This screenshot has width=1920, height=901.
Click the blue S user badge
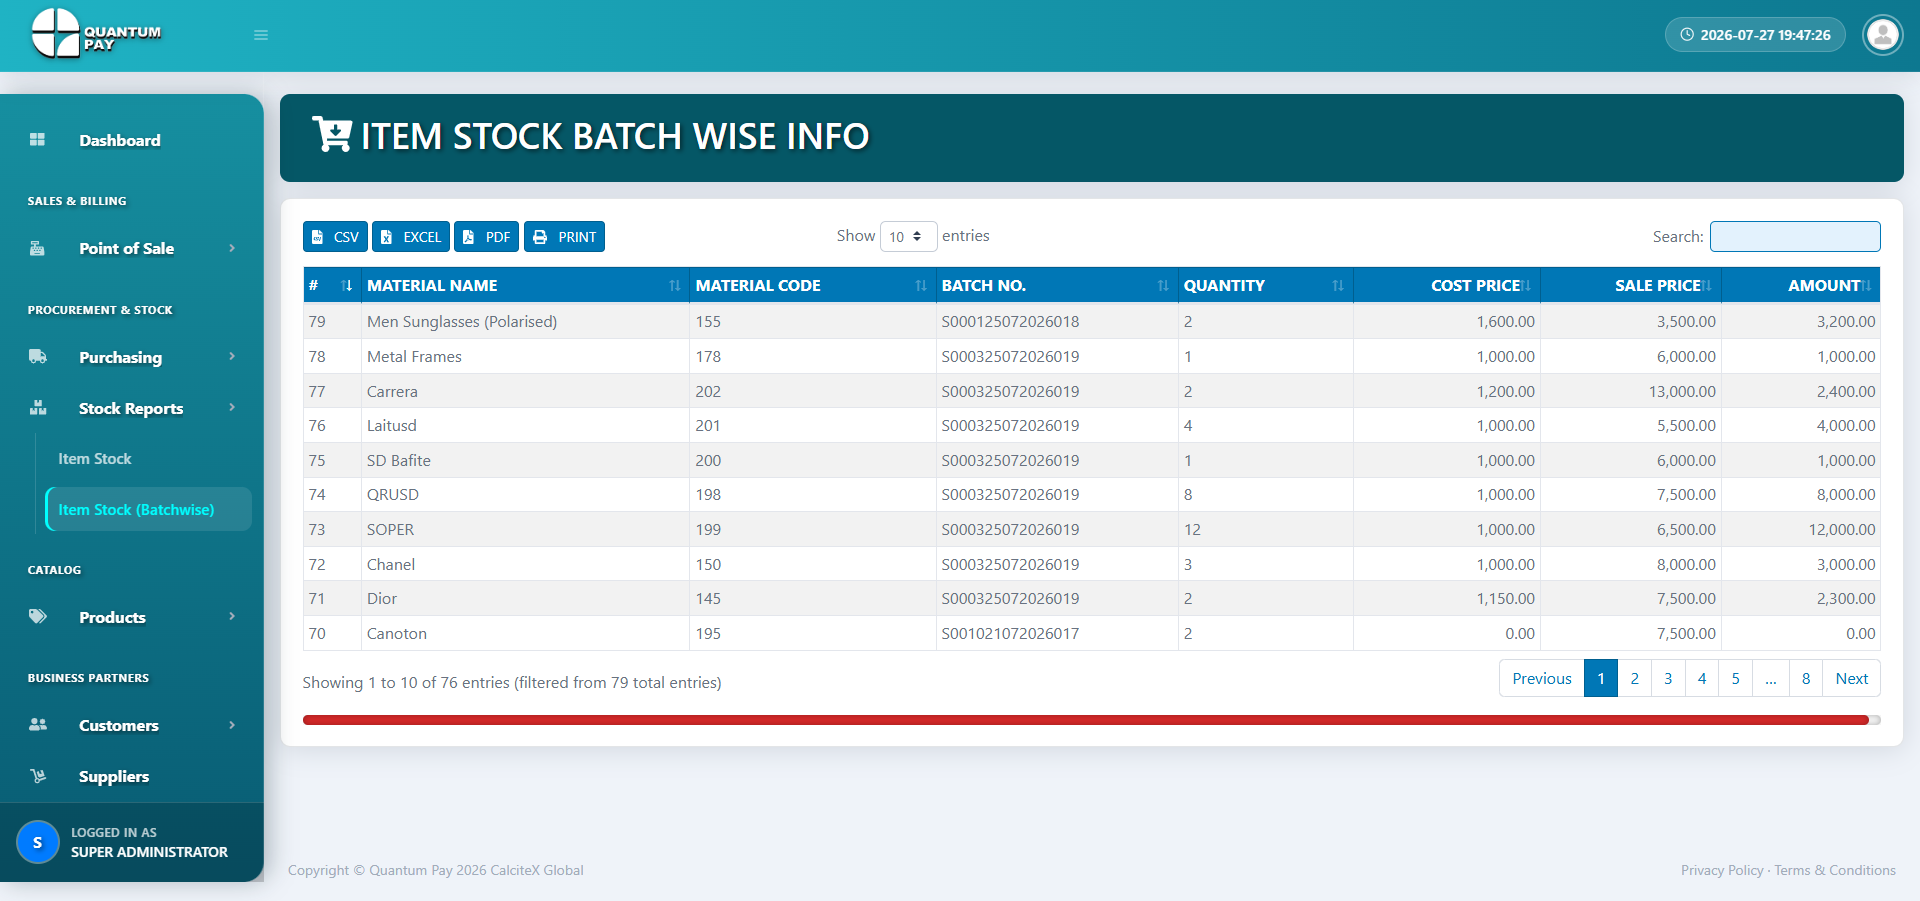[x=38, y=842]
